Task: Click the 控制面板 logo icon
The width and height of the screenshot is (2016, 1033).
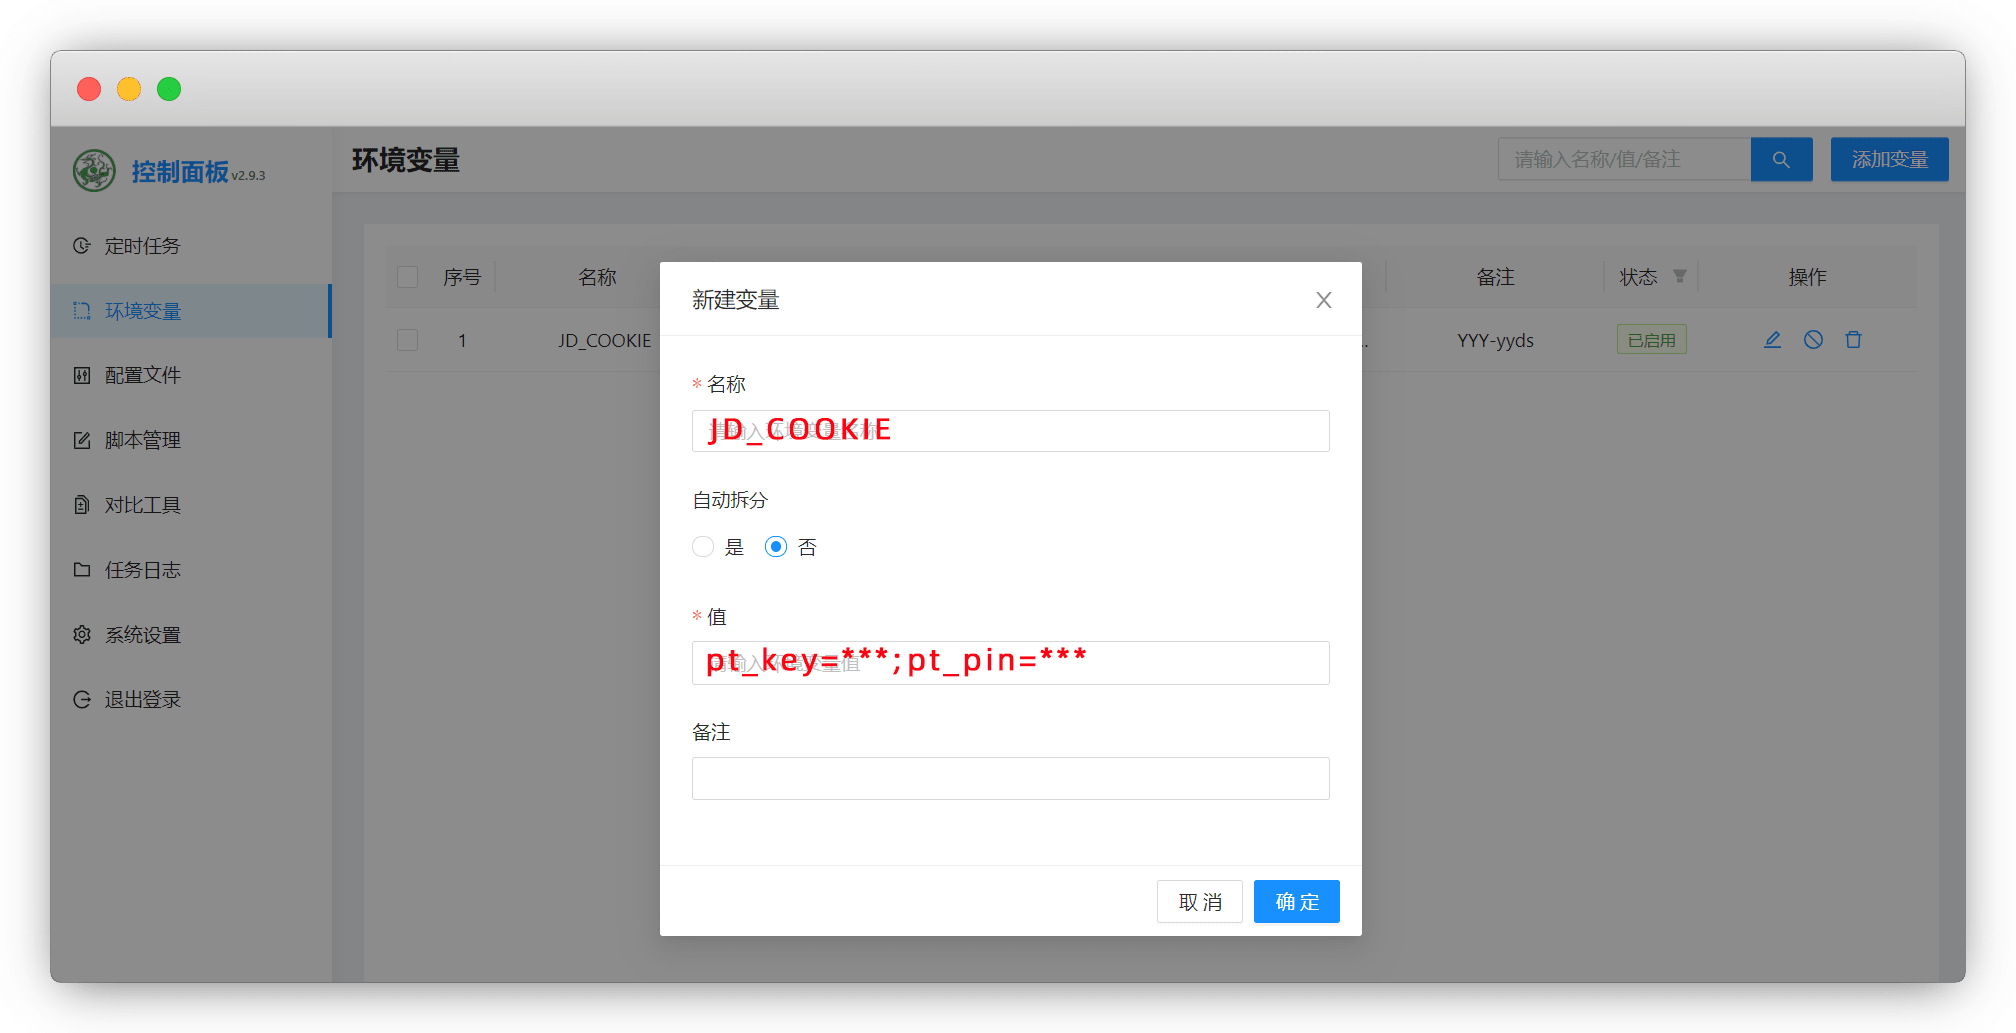Action: coord(94,171)
